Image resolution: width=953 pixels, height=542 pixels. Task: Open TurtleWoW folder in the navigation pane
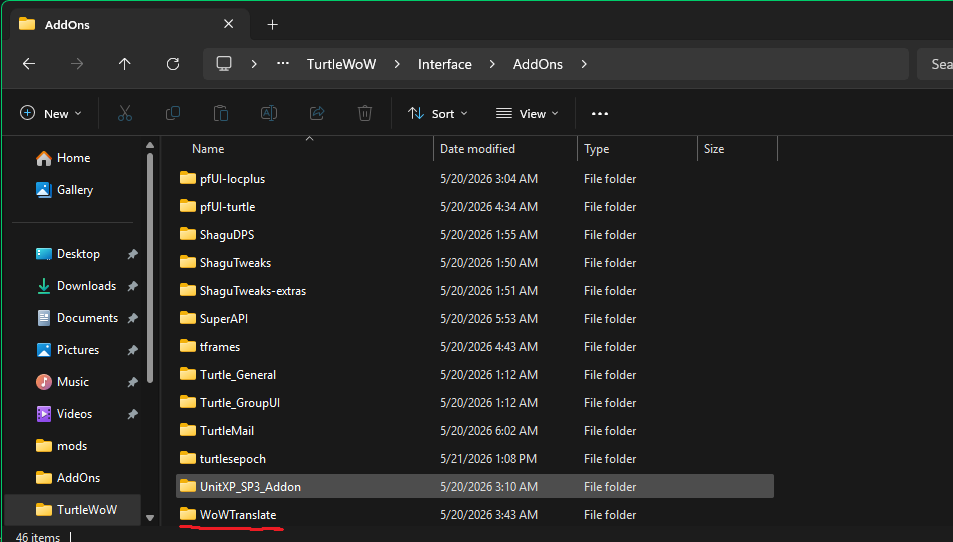pyautogui.click(x=73, y=510)
